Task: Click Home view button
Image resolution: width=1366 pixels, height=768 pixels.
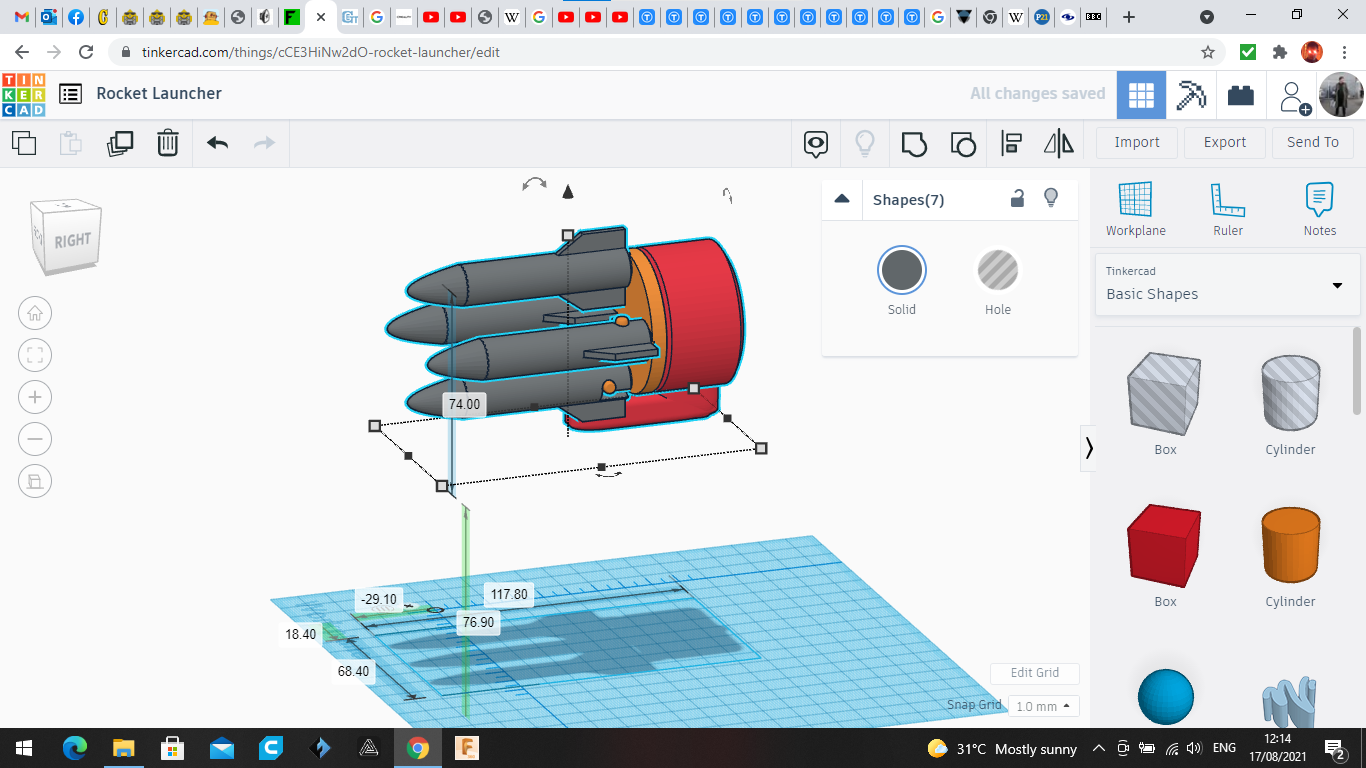Action: pos(35,313)
